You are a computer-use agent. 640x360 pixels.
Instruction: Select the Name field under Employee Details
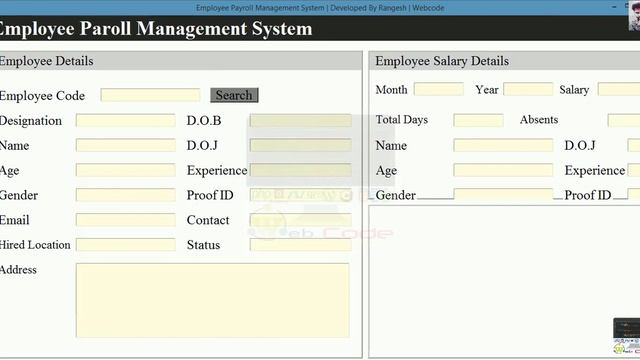[126, 145]
